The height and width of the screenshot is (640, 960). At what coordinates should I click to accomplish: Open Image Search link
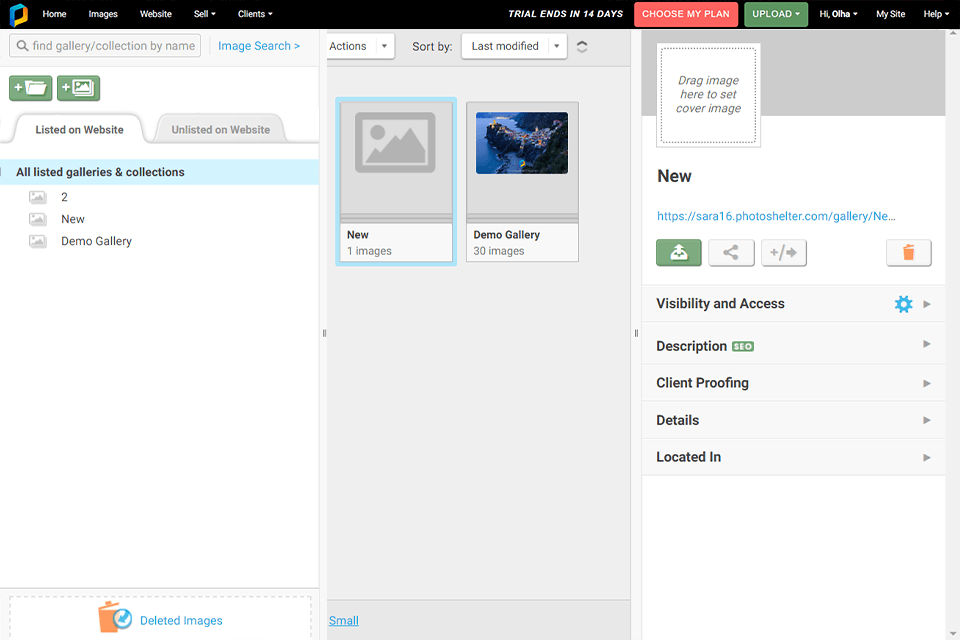point(259,46)
